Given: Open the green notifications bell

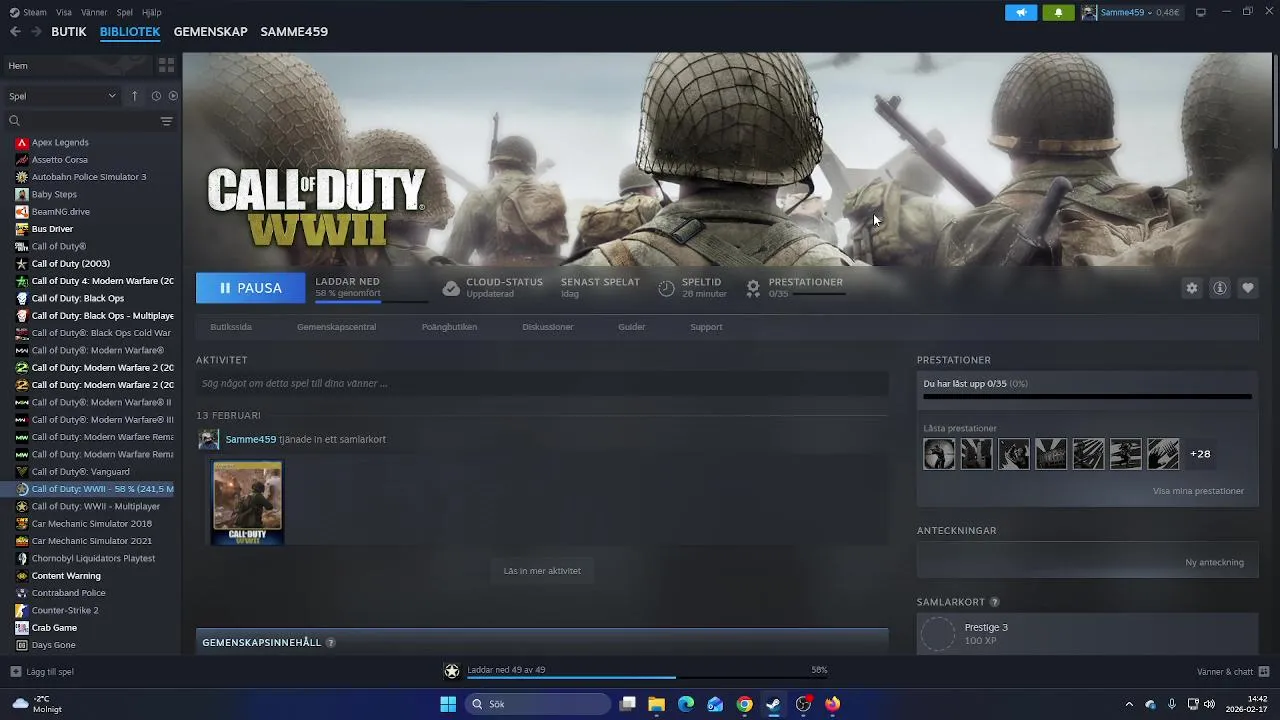Looking at the screenshot, I should click(x=1058, y=12).
